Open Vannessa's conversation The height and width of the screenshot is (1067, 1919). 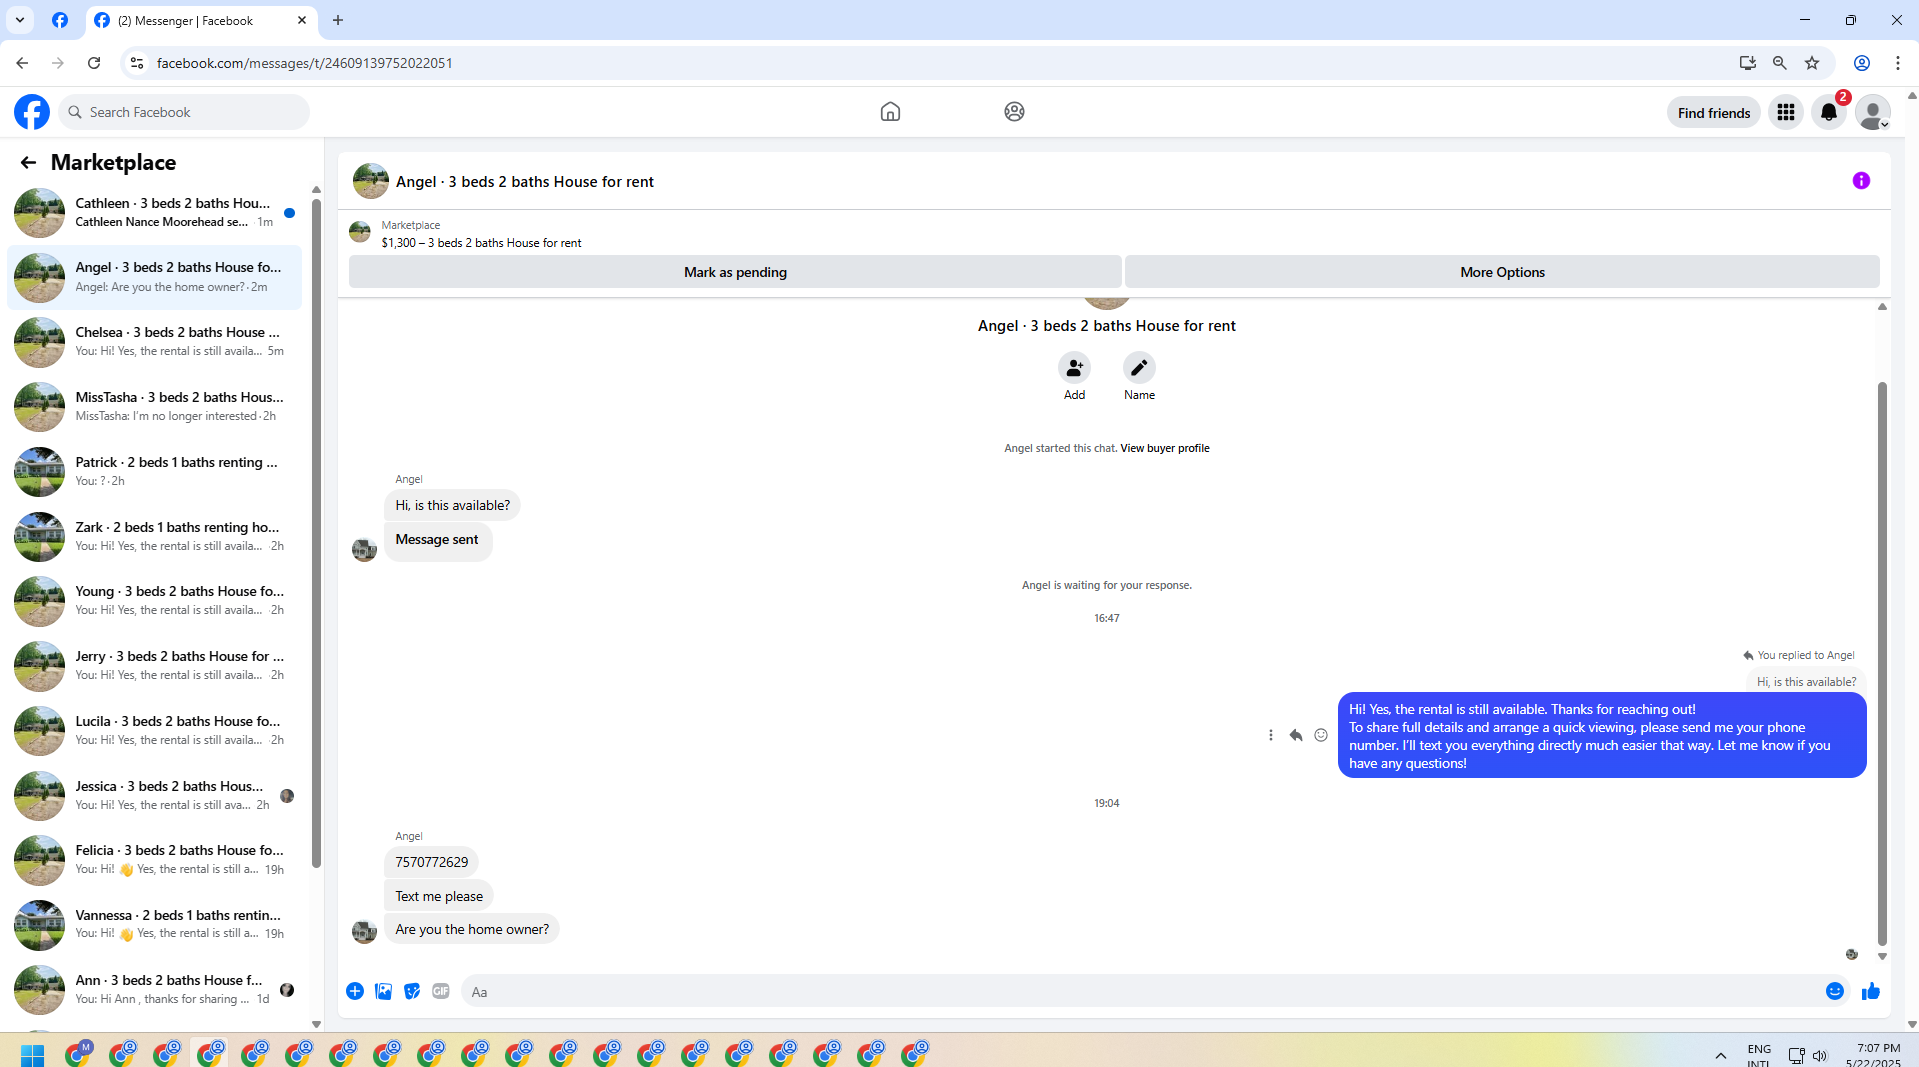[x=156, y=925]
